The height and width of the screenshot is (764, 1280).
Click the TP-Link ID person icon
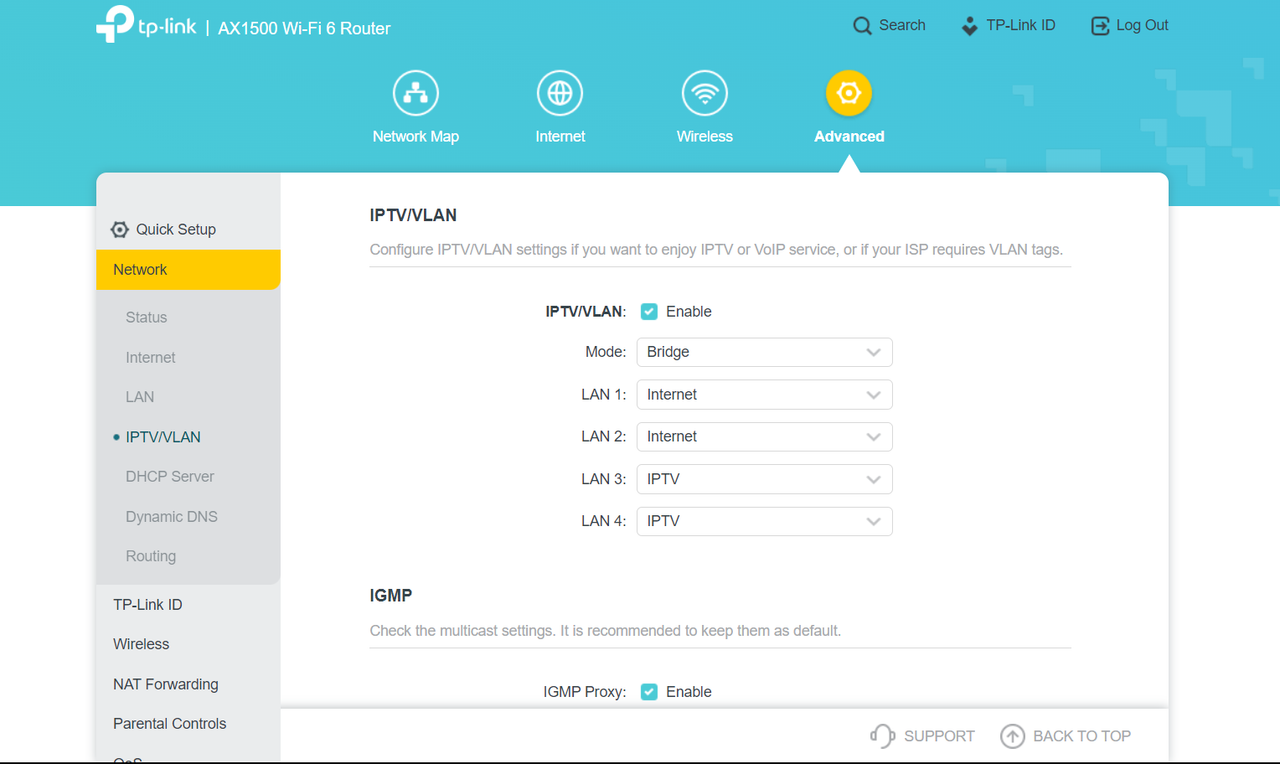[968, 25]
